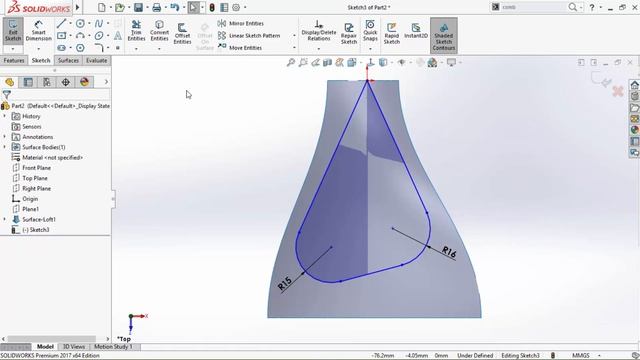Click the Undo icon
The image size is (640, 360).
pos(175,7)
